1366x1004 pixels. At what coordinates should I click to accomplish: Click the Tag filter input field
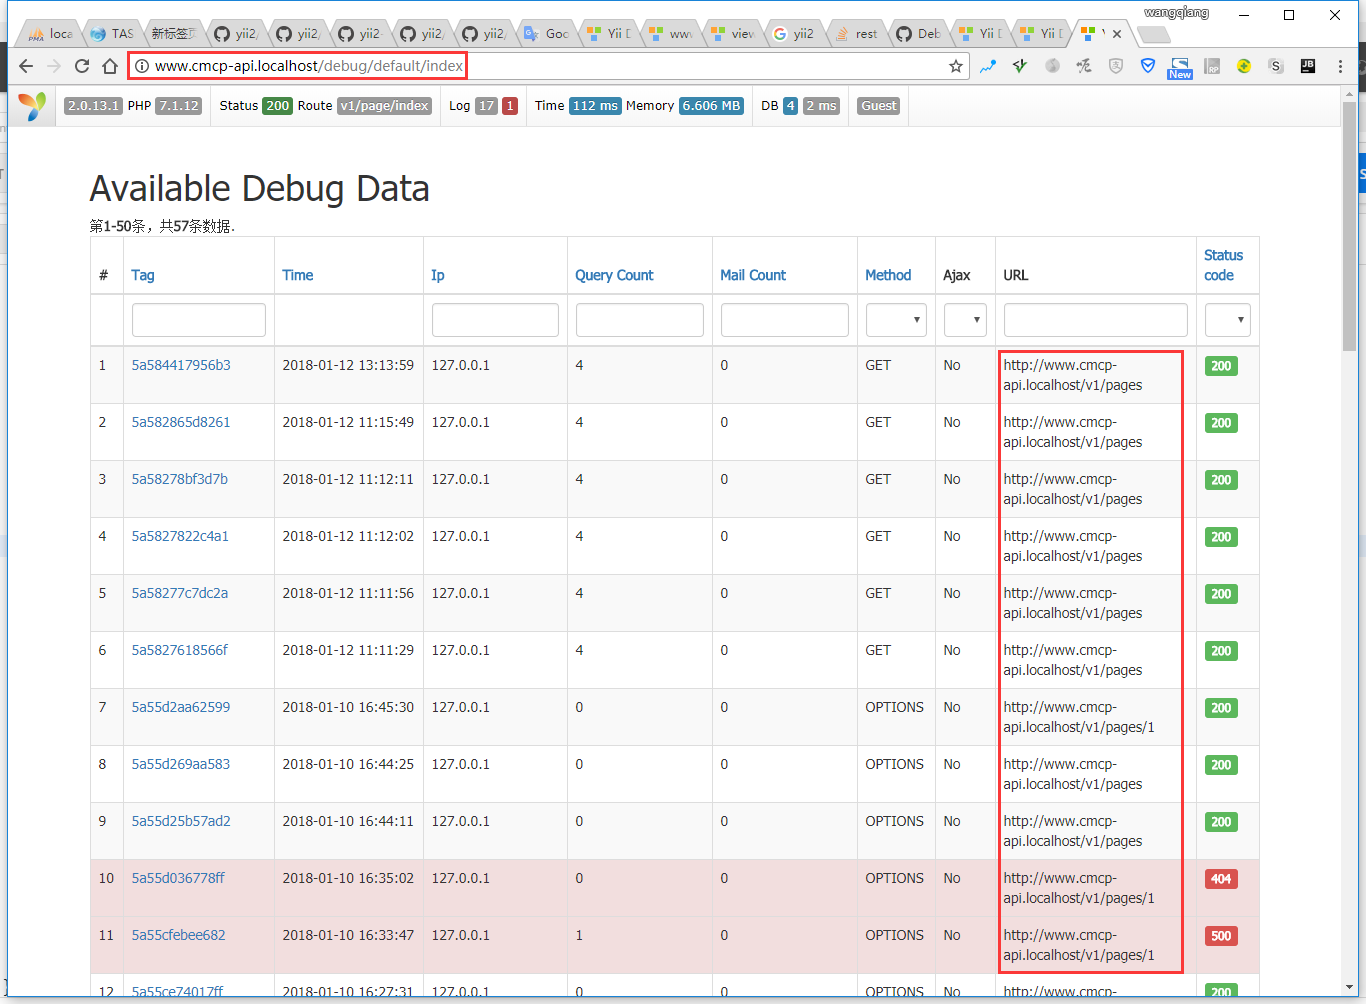pyautogui.click(x=198, y=320)
